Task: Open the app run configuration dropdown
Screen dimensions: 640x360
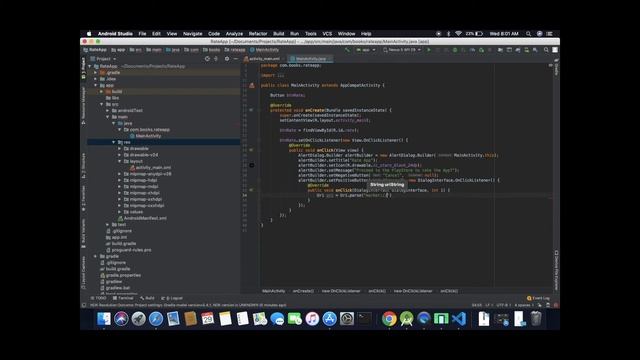Action: (366, 50)
